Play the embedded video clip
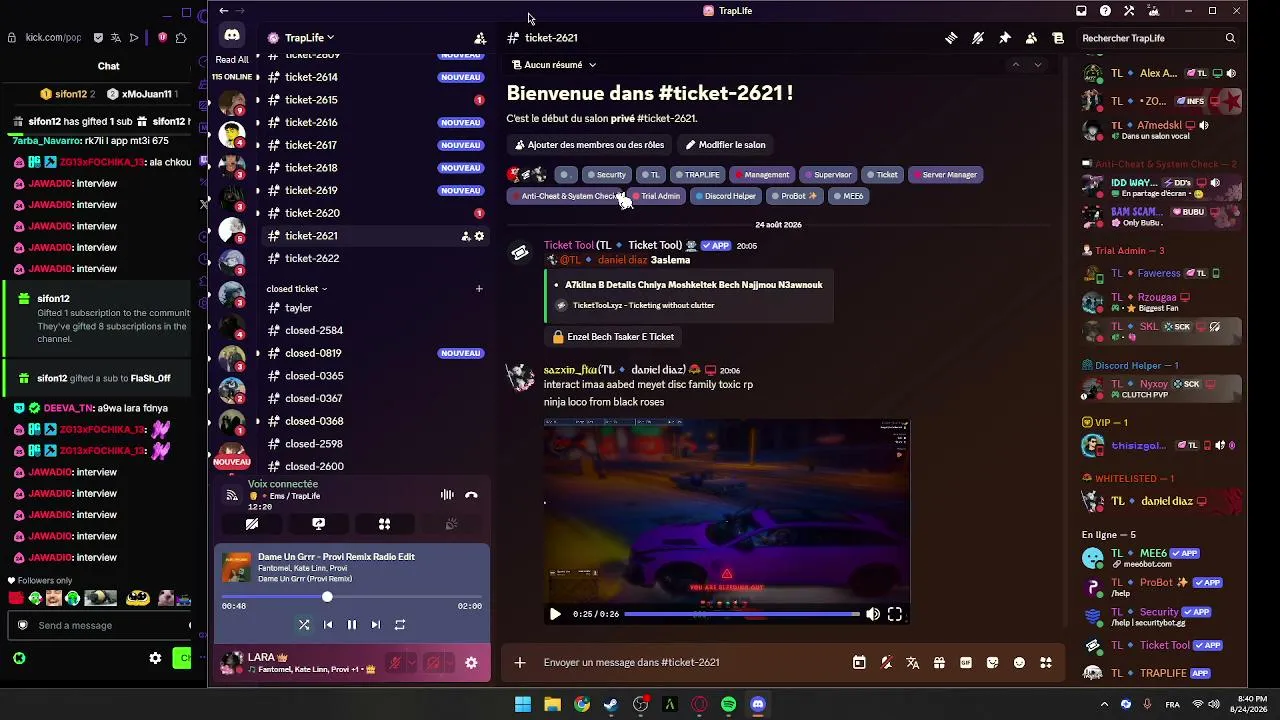 click(x=555, y=615)
